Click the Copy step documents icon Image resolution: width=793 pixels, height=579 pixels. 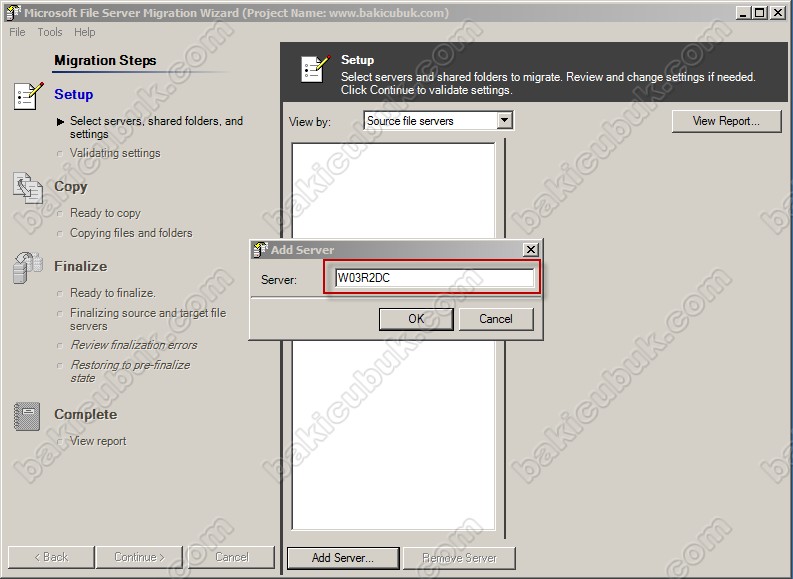(28, 188)
